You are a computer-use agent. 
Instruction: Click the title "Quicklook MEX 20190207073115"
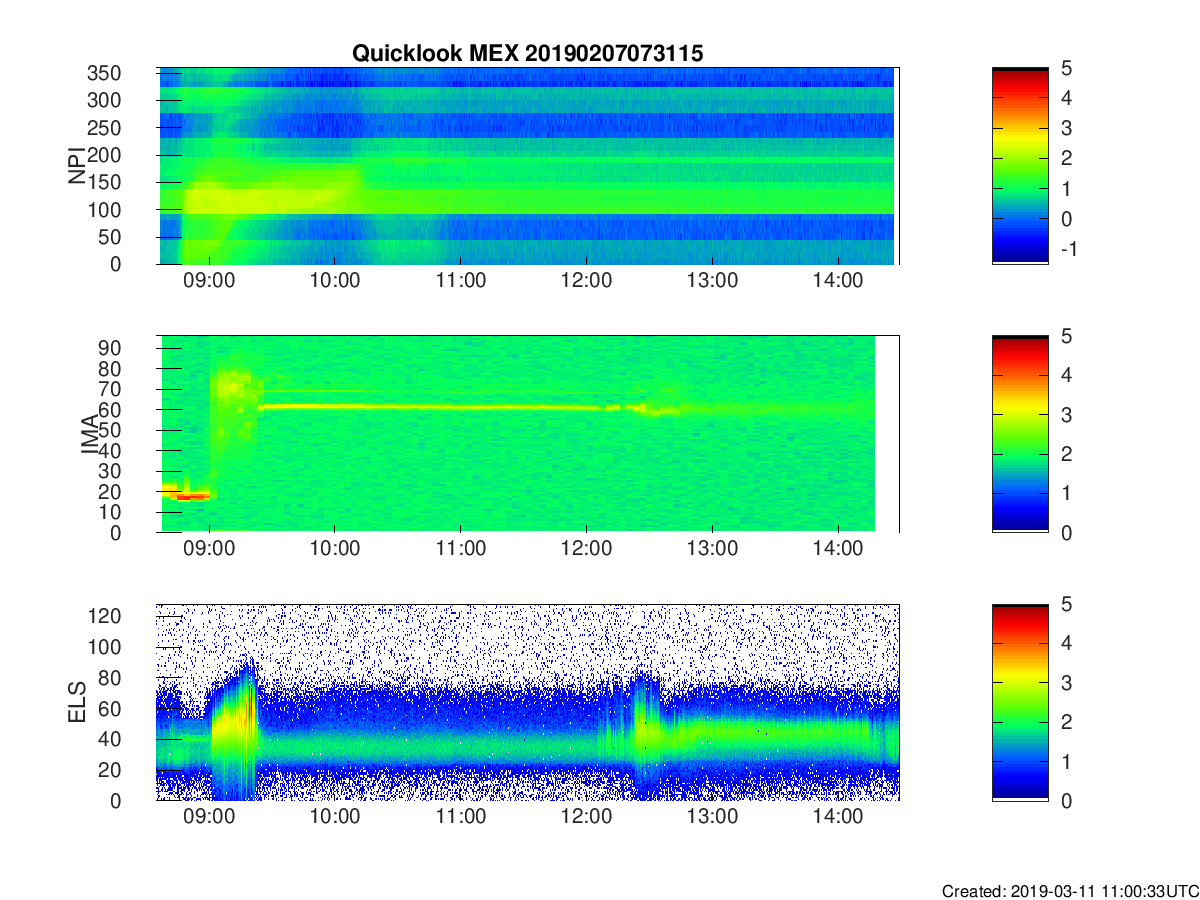coord(527,54)
